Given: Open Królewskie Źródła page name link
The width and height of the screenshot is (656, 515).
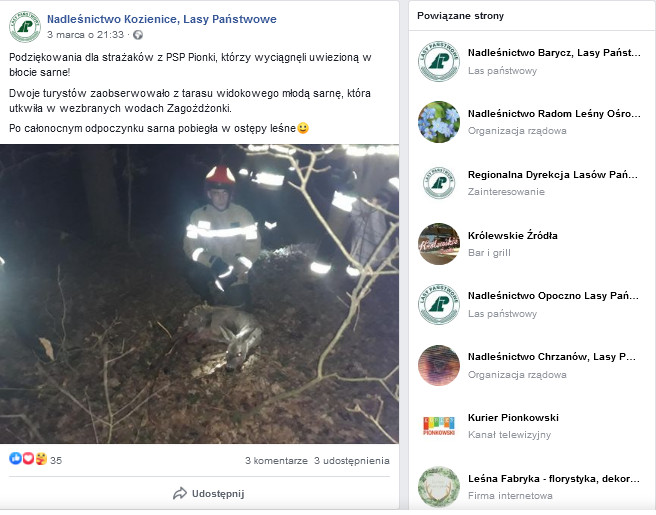Looking at the screenshot, I should tap(512, 235).
